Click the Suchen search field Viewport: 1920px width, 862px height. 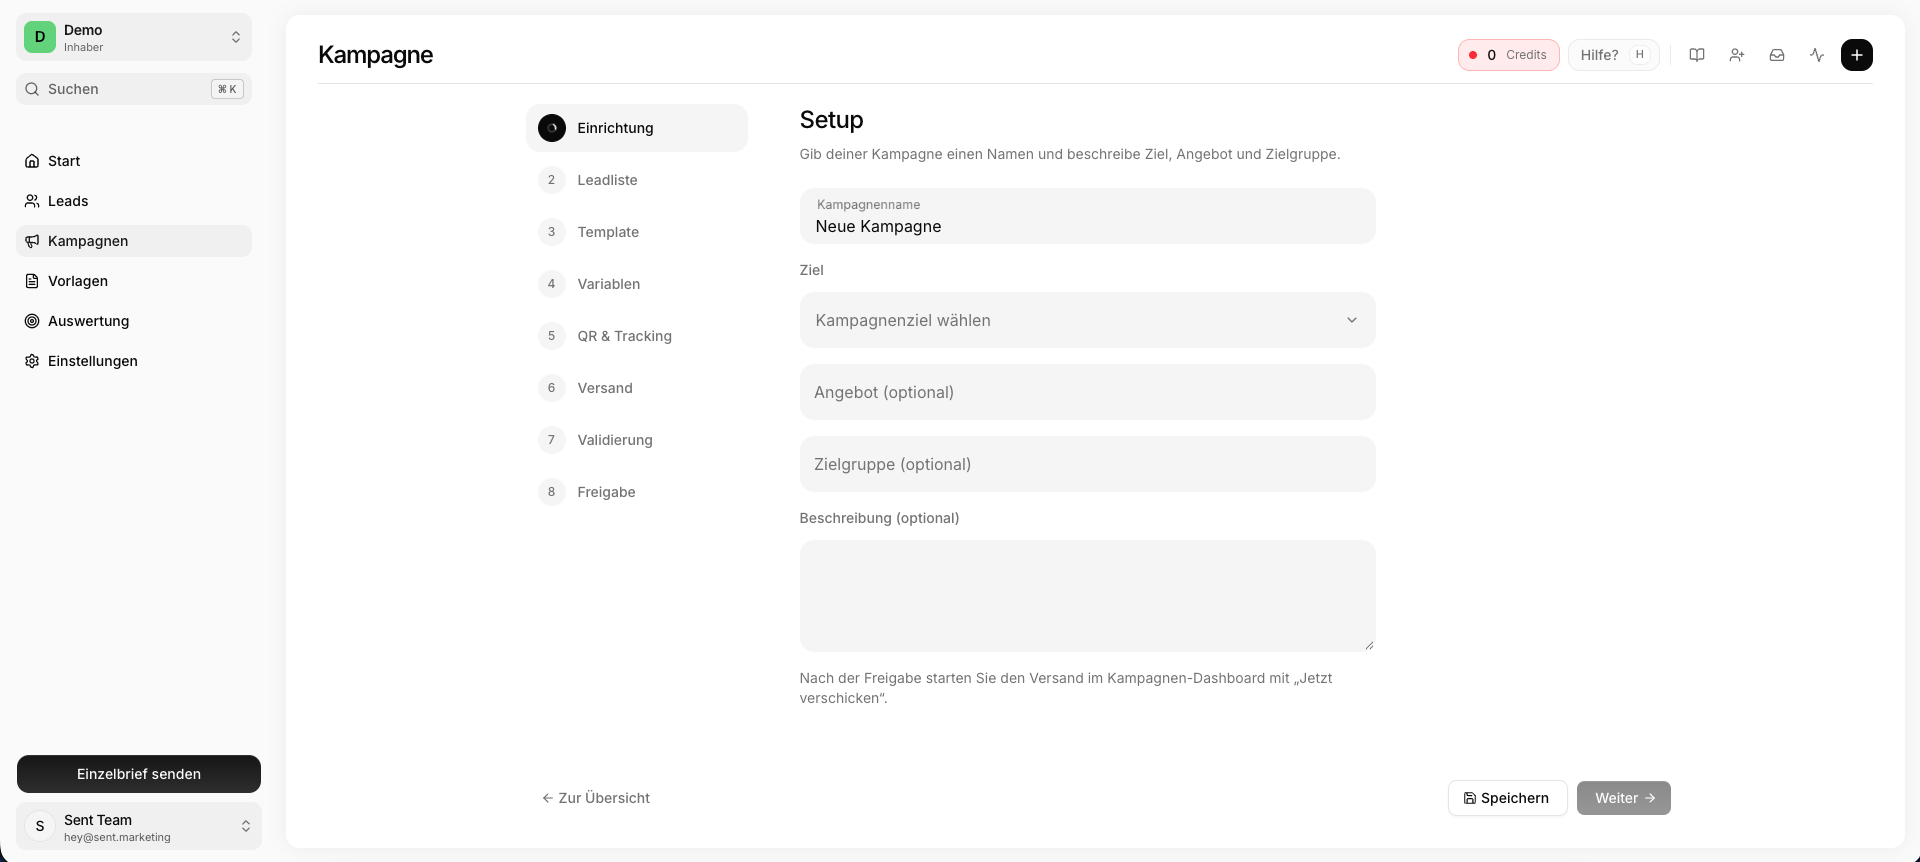pos(134,89)
